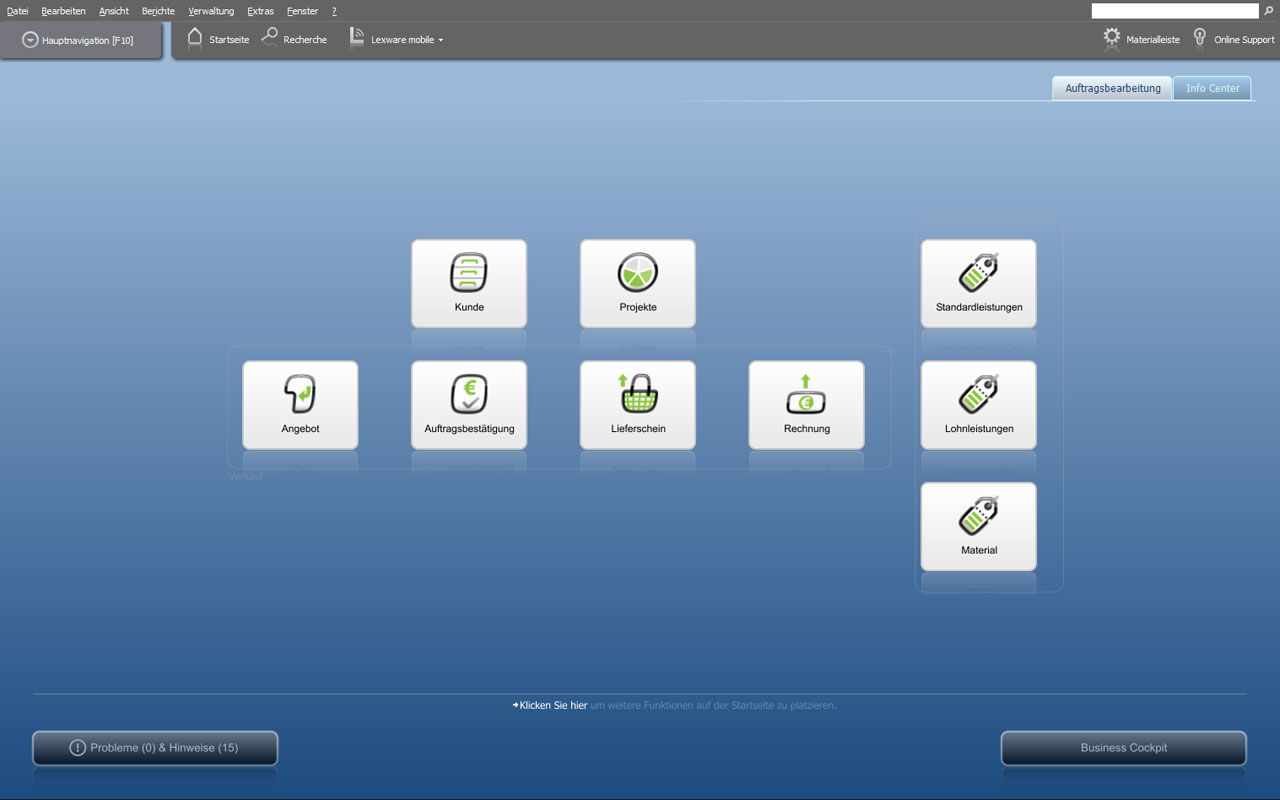Viewport: 1280px width, 800px height.
Task: Switch to the Auftragsbearbeitung tab
Action: click(x=1112, y=88)
